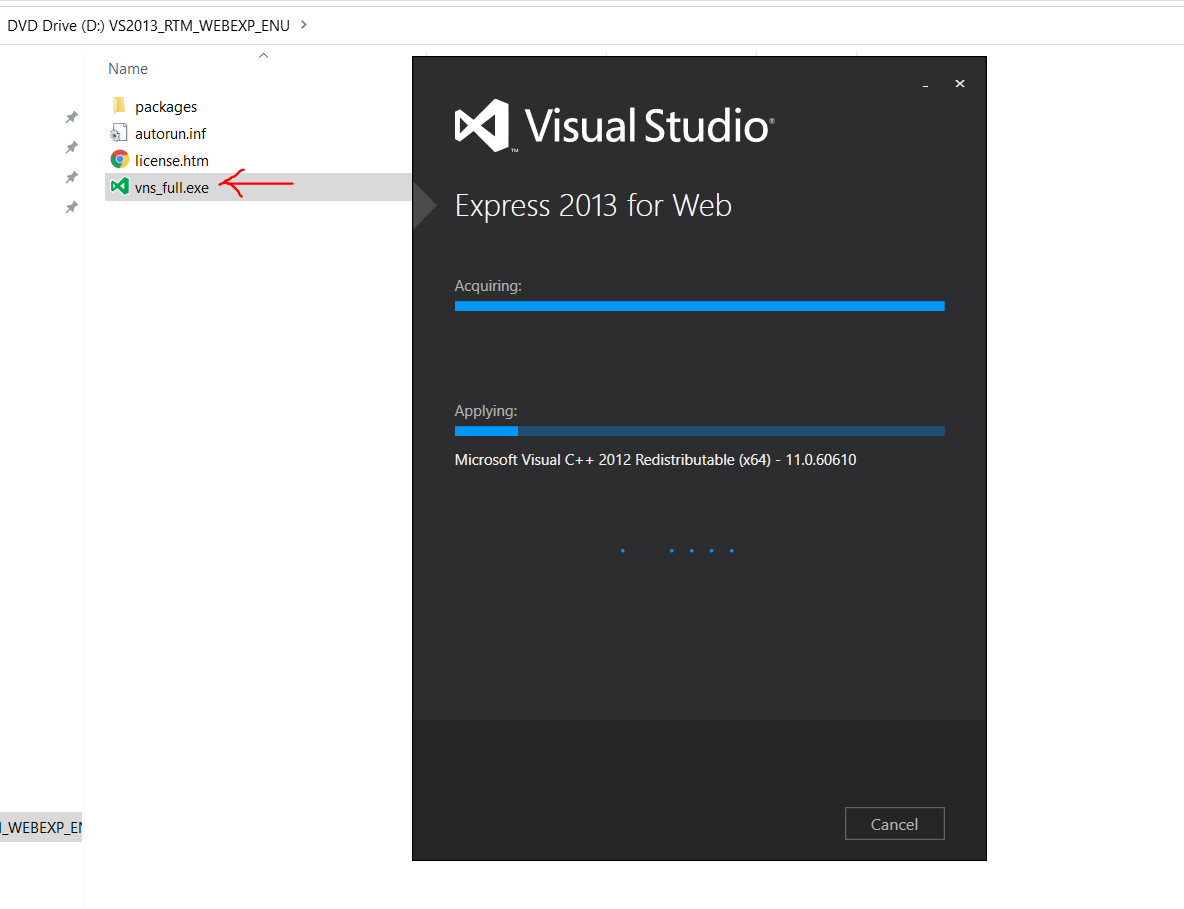Click the Acquiring progress bar
Screen dimensions: 1184x909
coord(699,306)
